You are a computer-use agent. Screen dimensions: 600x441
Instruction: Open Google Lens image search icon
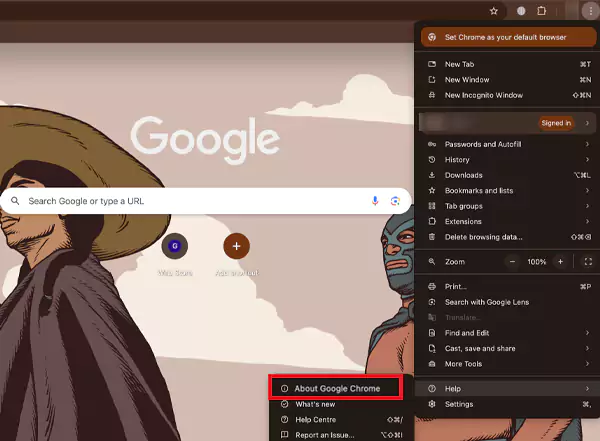pyautogui.click(x=395, y=201)
